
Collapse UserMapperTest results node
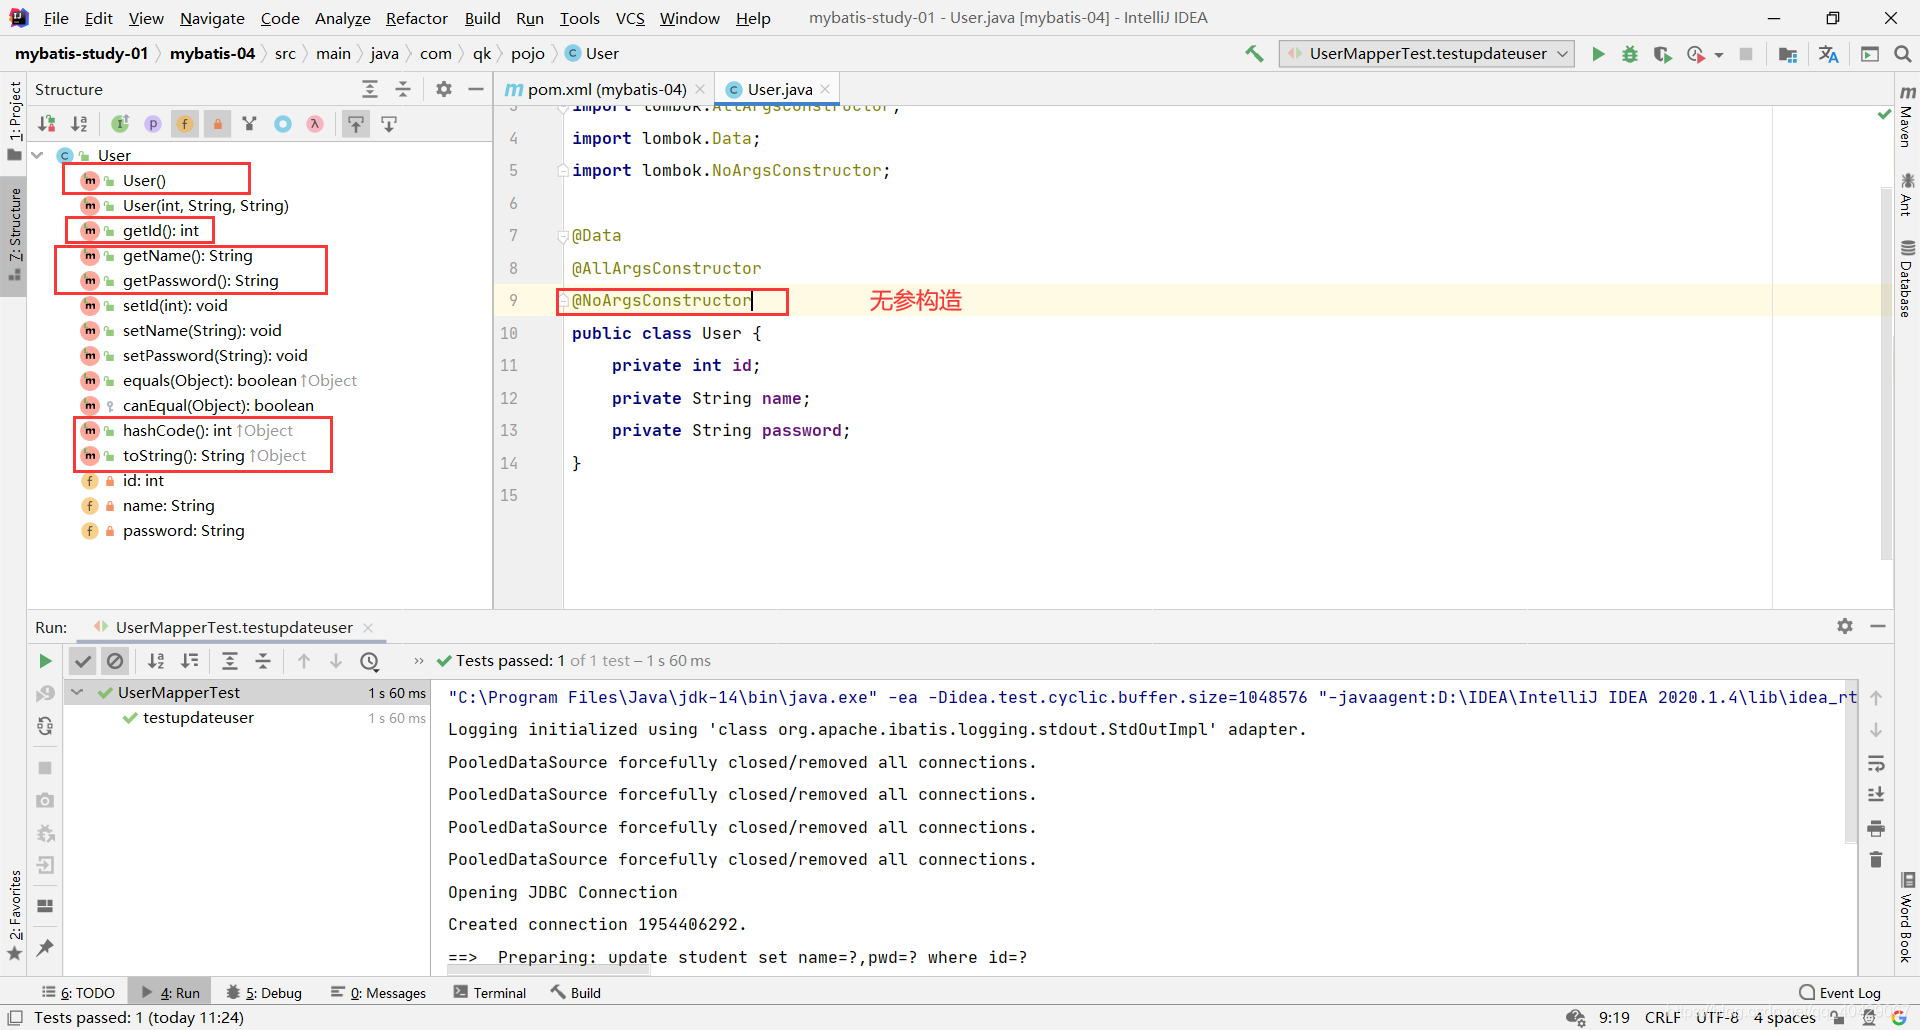(77, 692)
